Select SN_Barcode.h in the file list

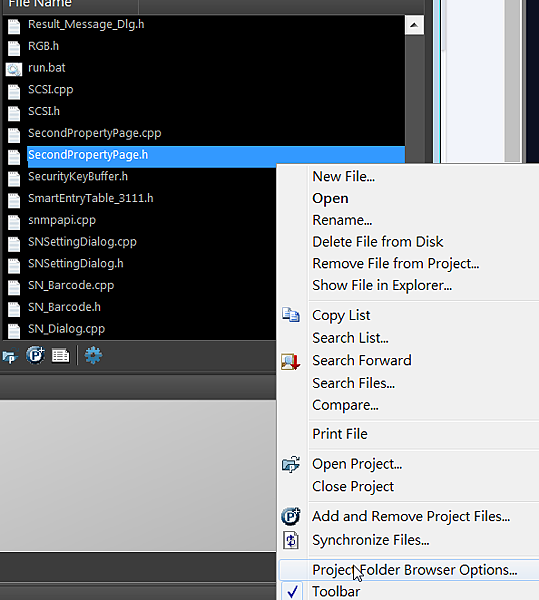[64, 307]
